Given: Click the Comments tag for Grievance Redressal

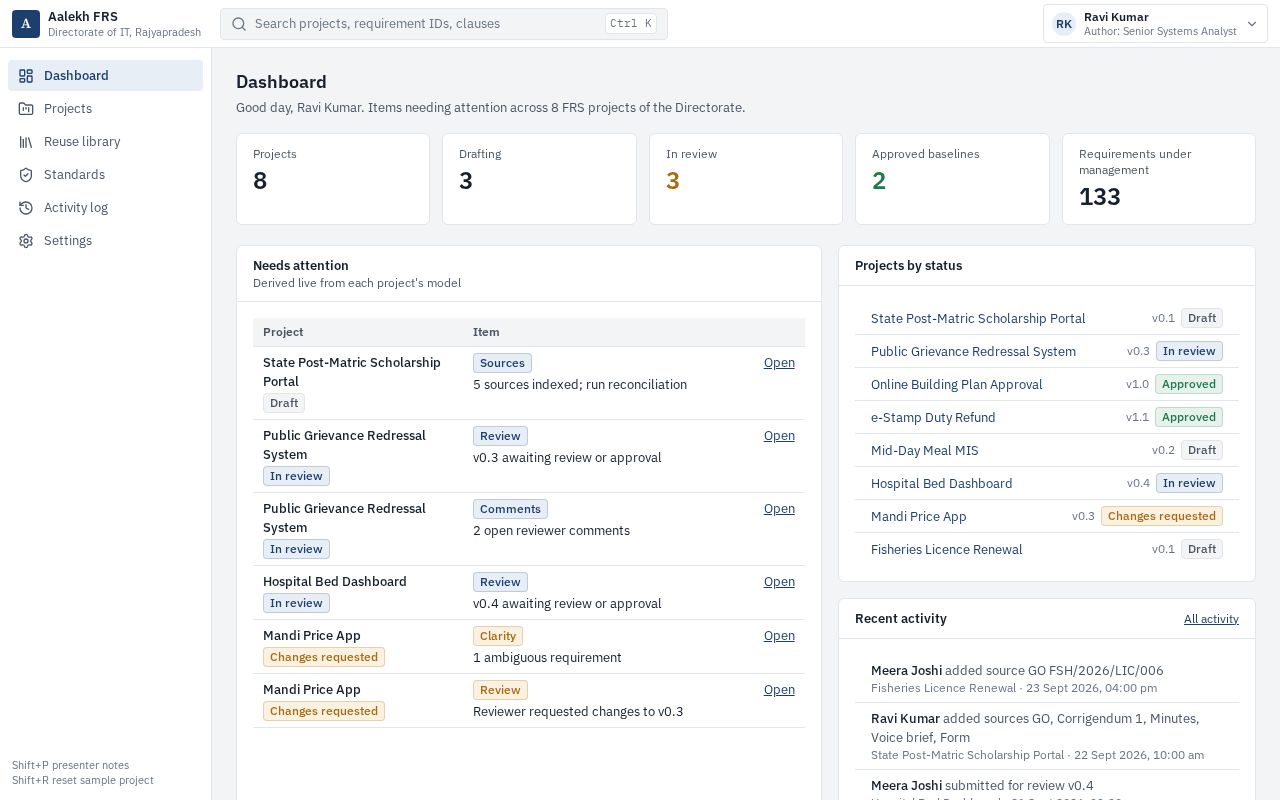Looking at the screenshot, I should (510, 510).
